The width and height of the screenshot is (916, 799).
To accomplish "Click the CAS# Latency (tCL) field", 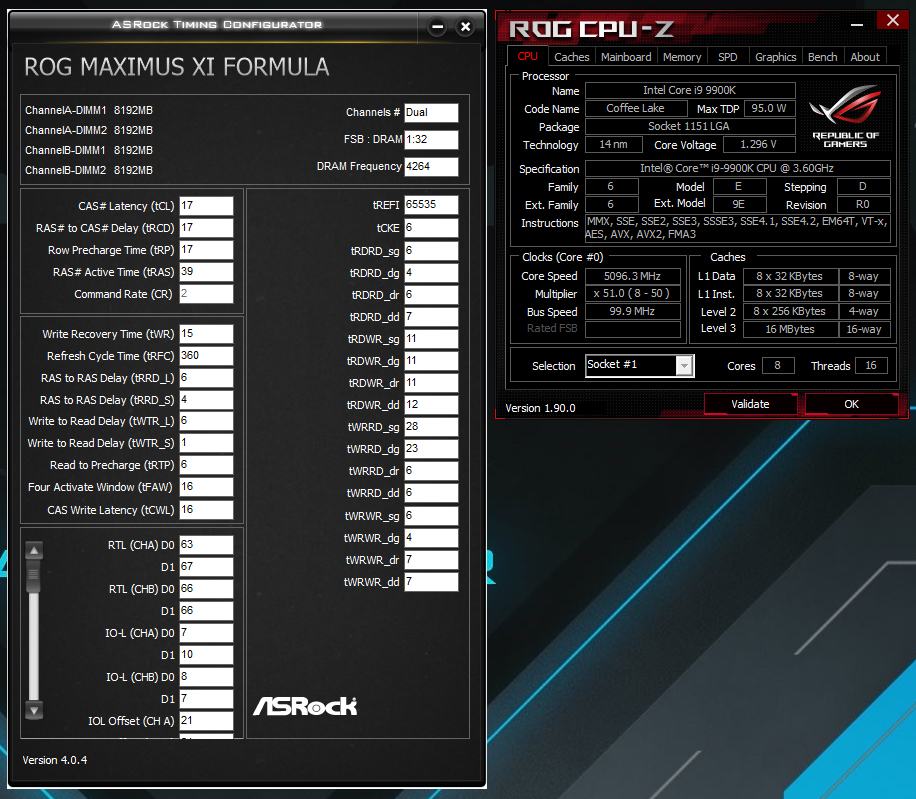I will pos(206,206).
